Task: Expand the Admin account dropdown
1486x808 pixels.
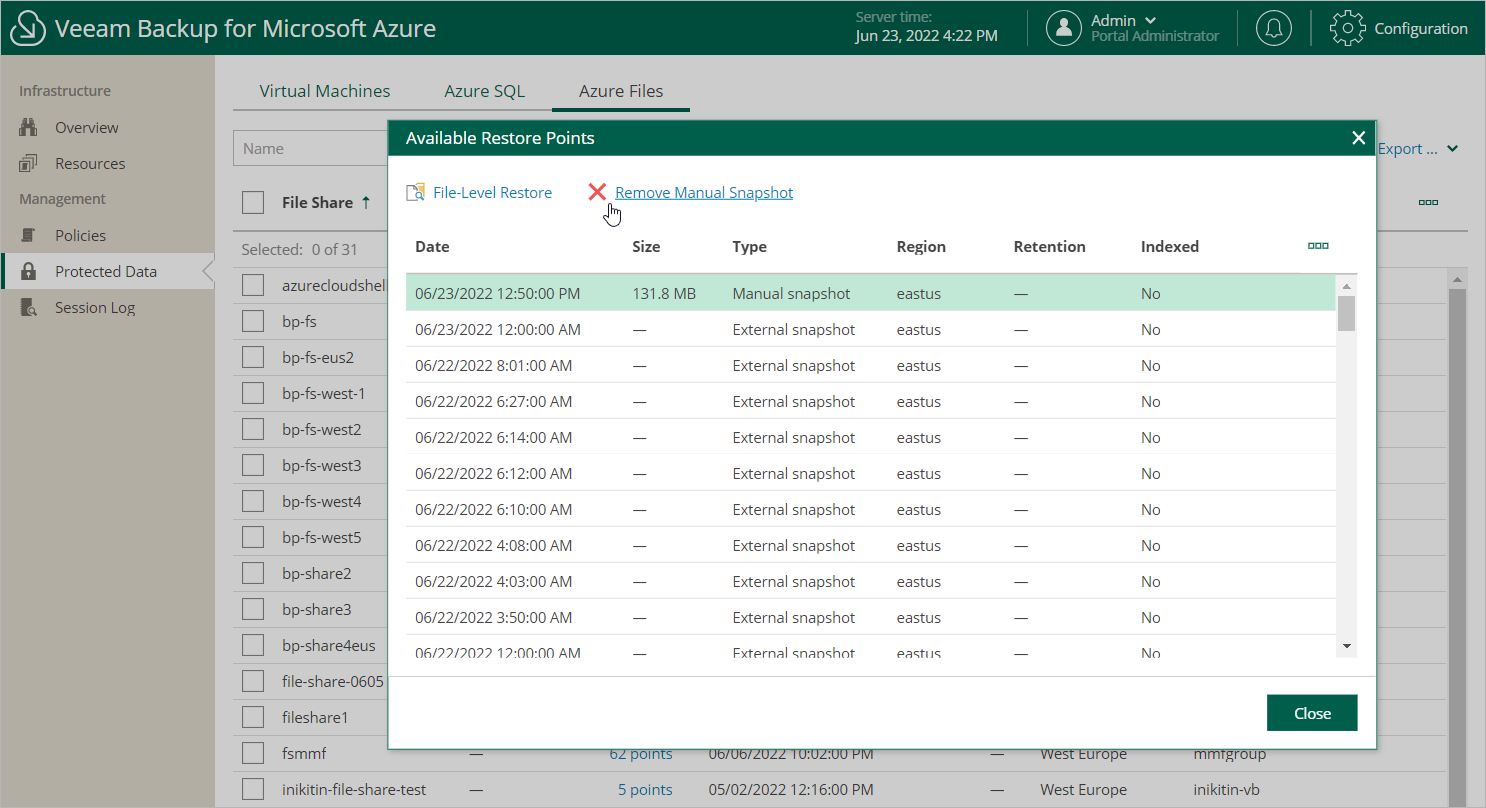Action: [x=1150, y=20]
